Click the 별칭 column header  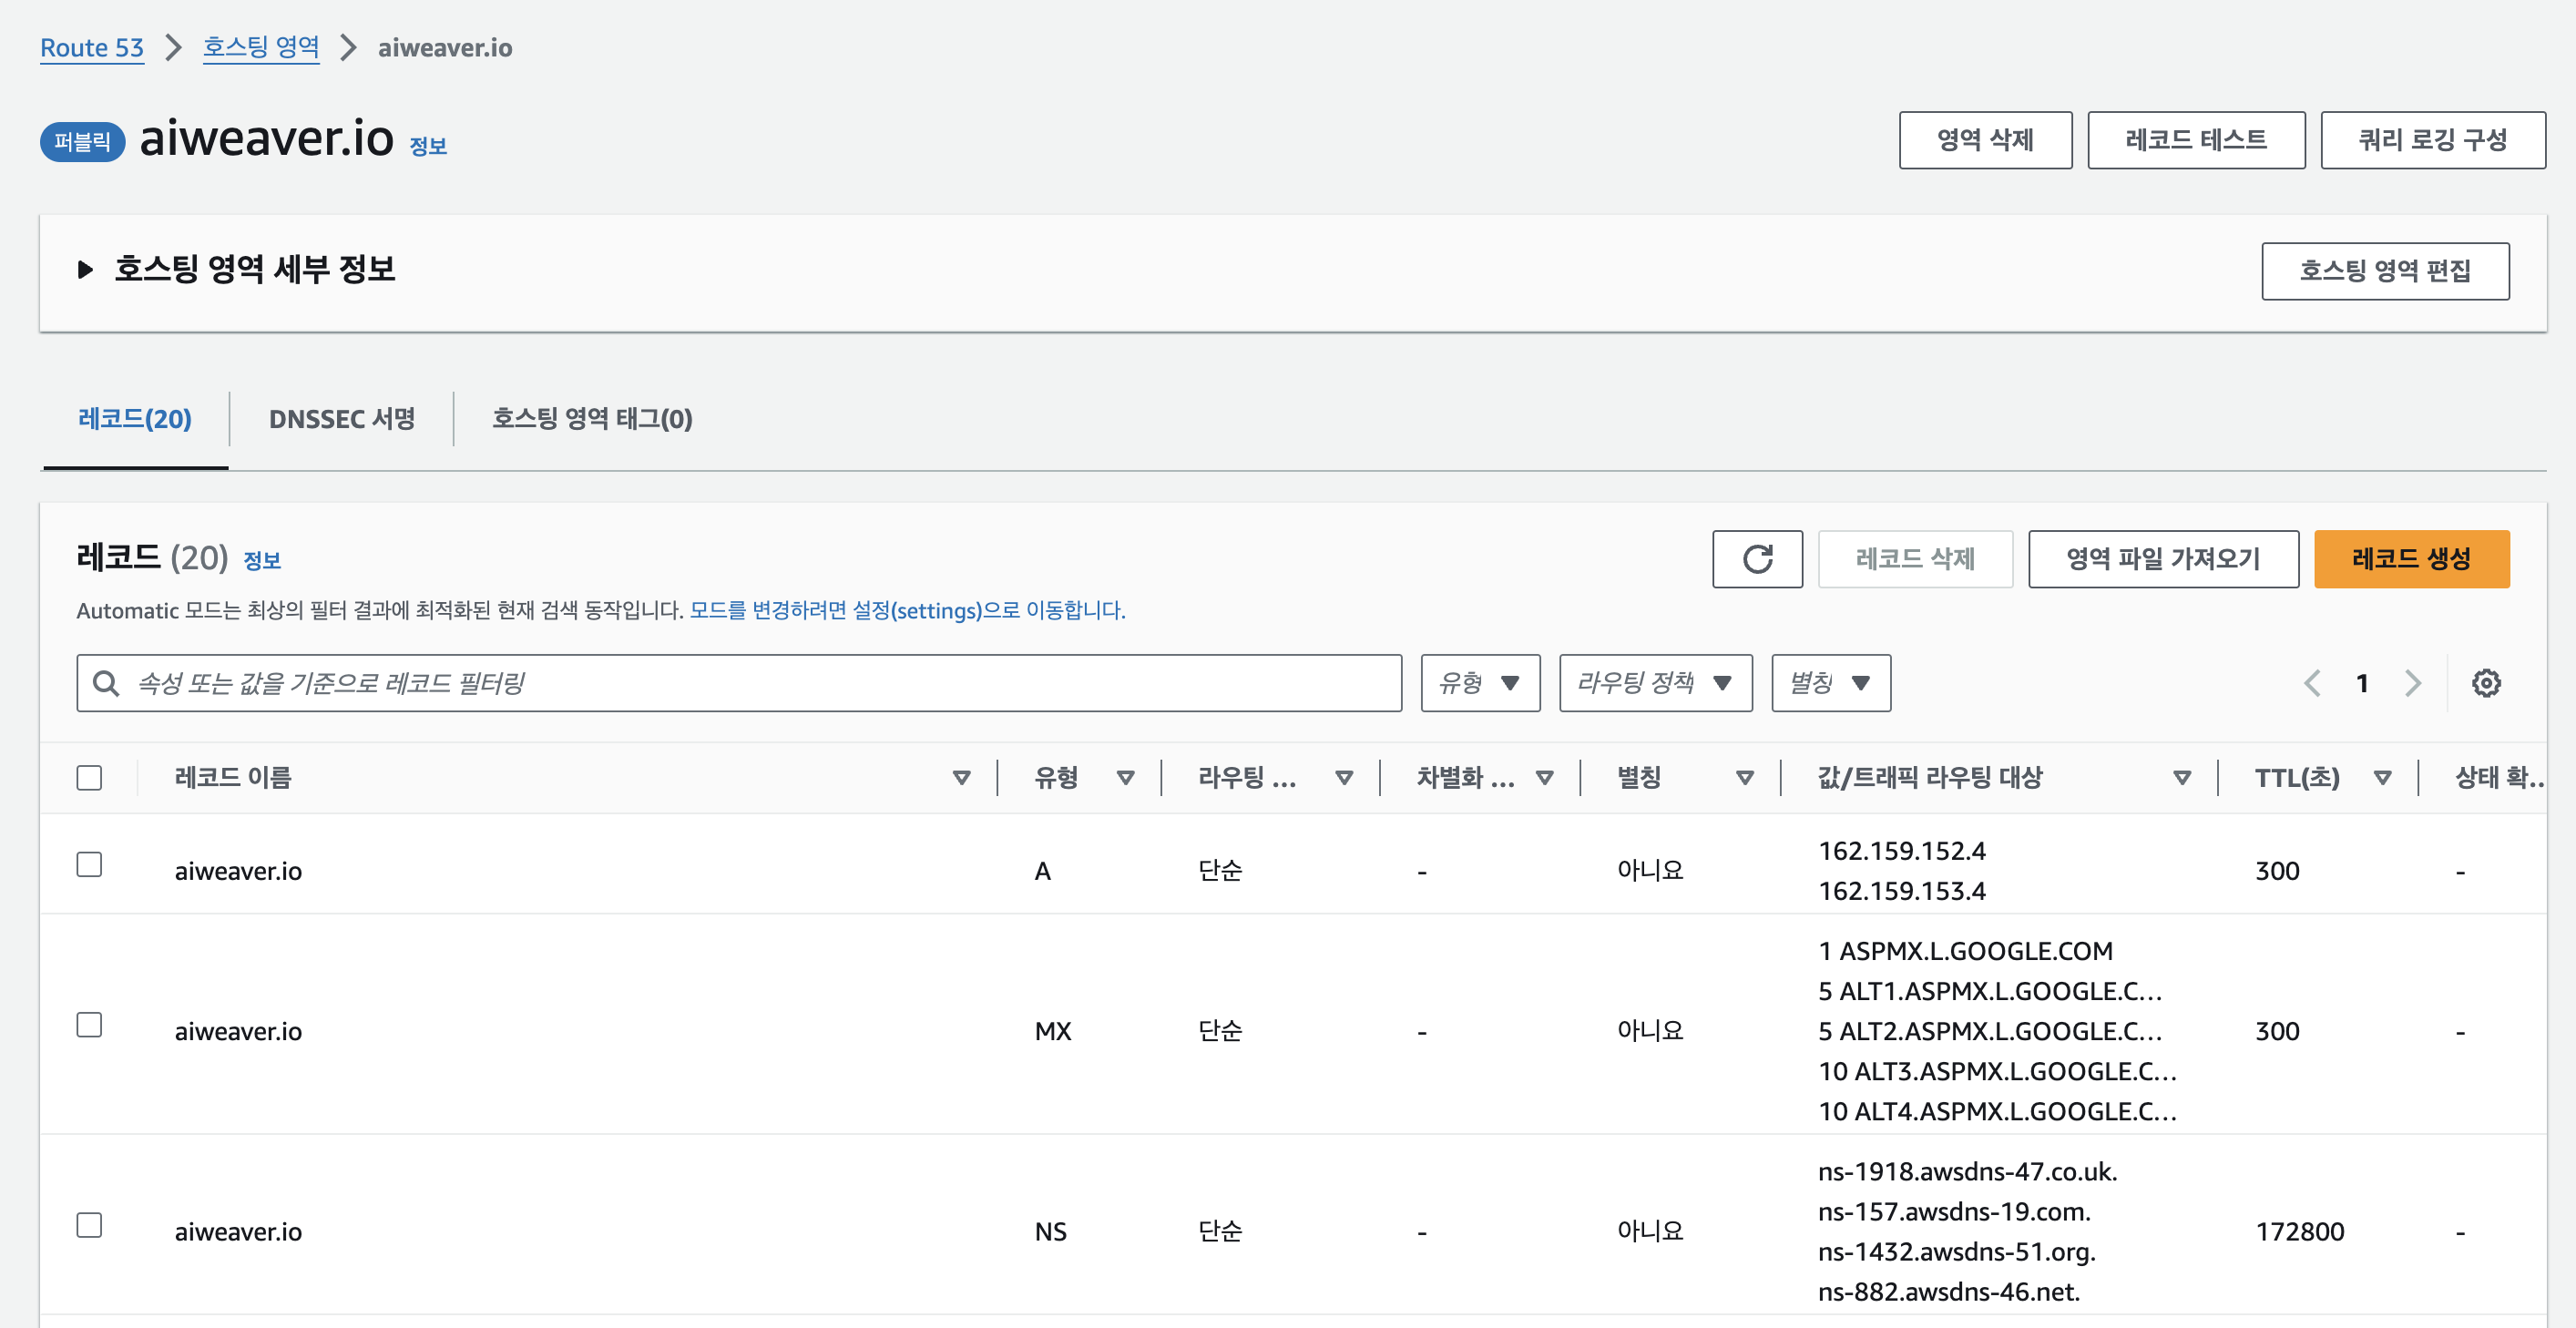coord(1639,778)
